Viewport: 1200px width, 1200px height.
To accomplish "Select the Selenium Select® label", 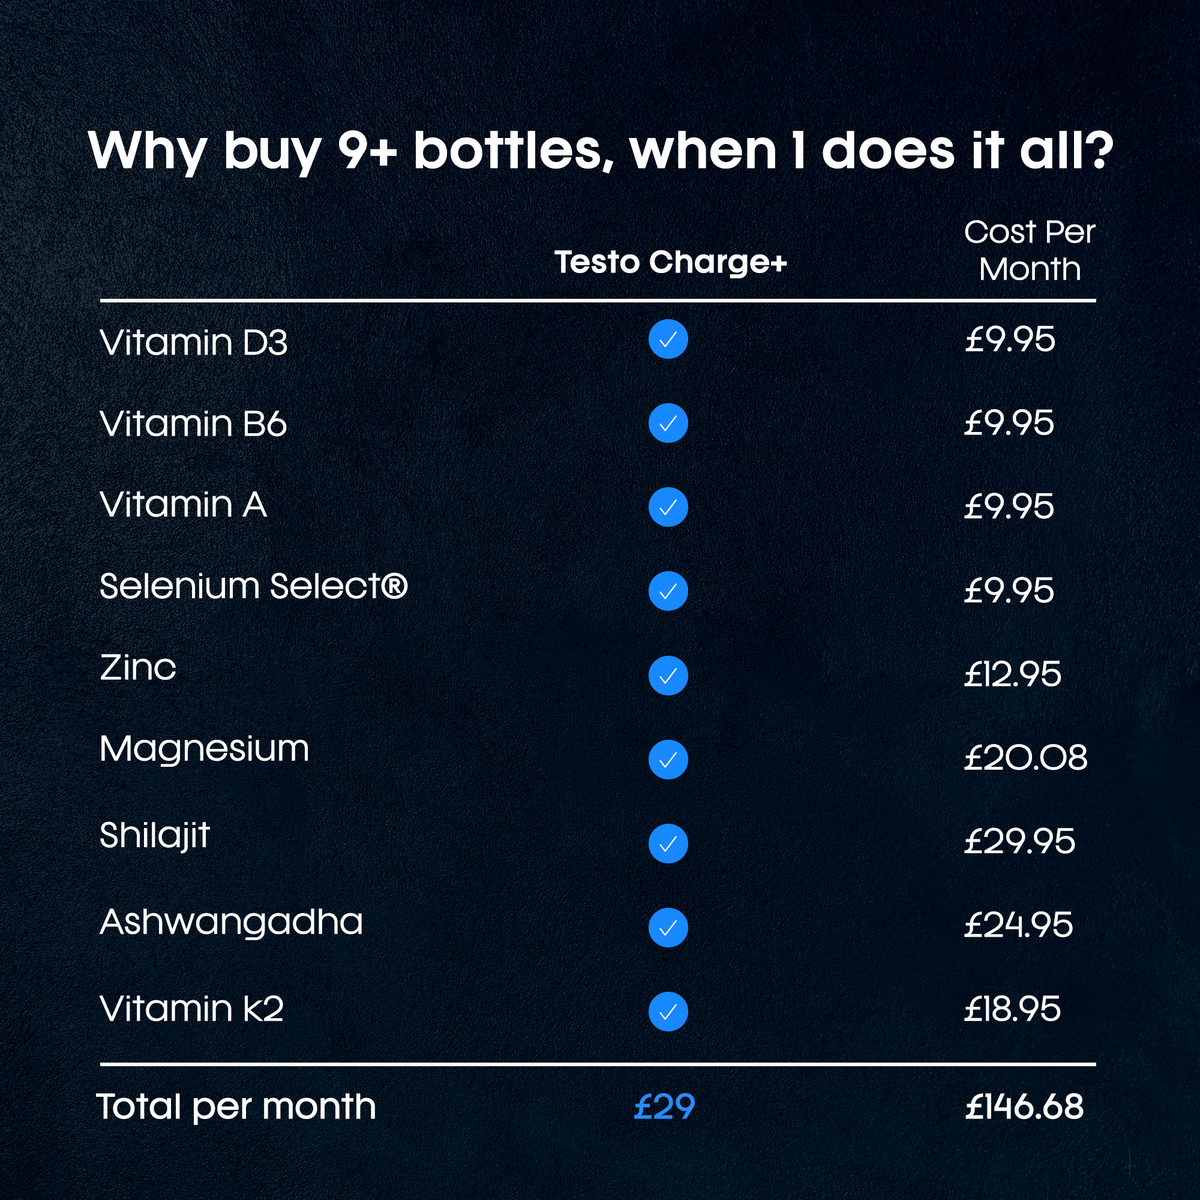I will coord(254,586).
